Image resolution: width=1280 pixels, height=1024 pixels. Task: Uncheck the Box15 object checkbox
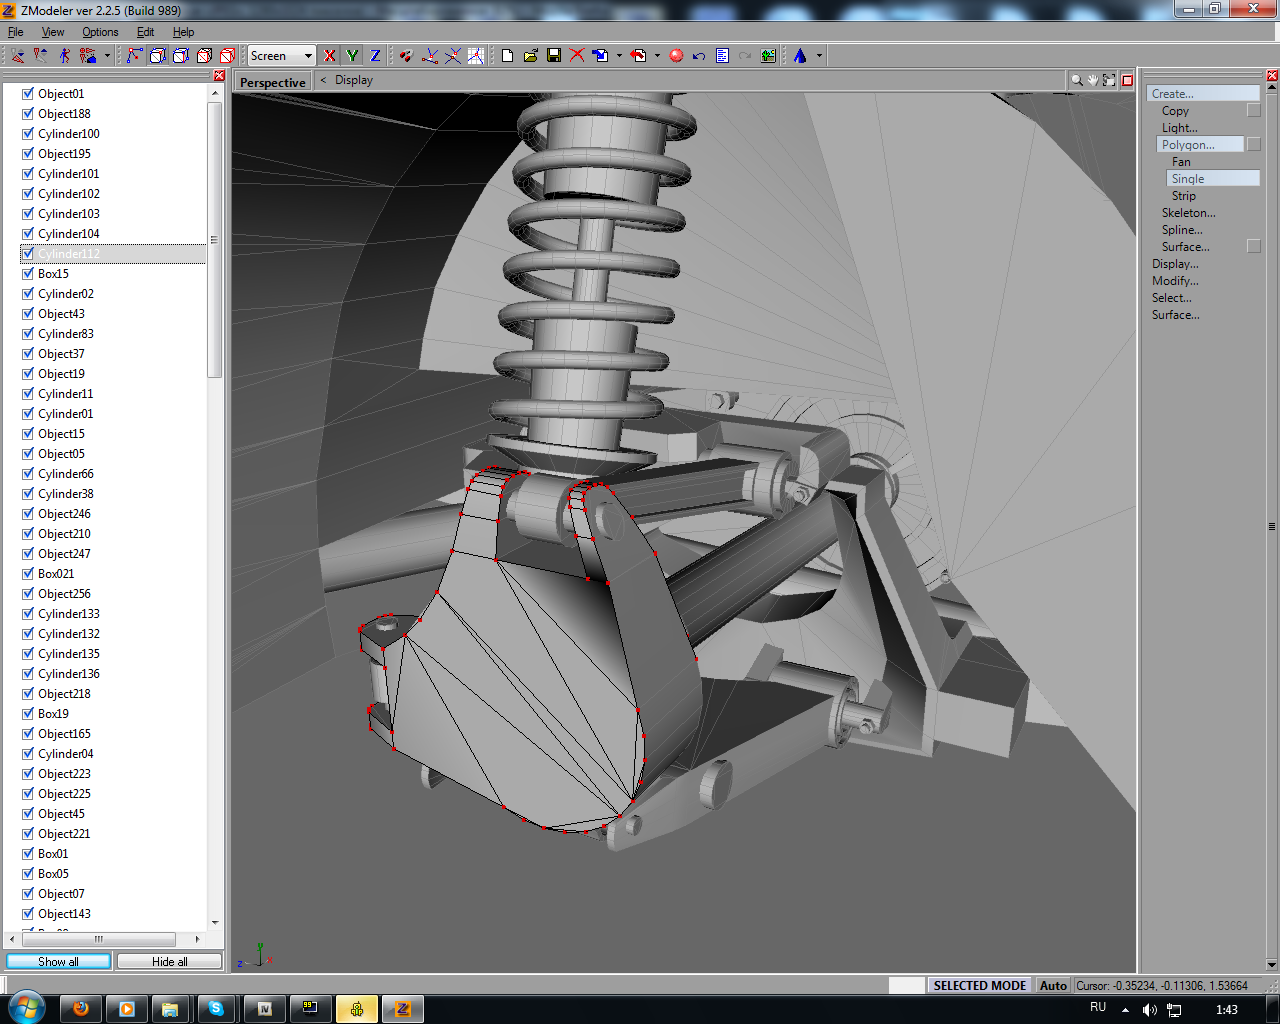point(28,273)
